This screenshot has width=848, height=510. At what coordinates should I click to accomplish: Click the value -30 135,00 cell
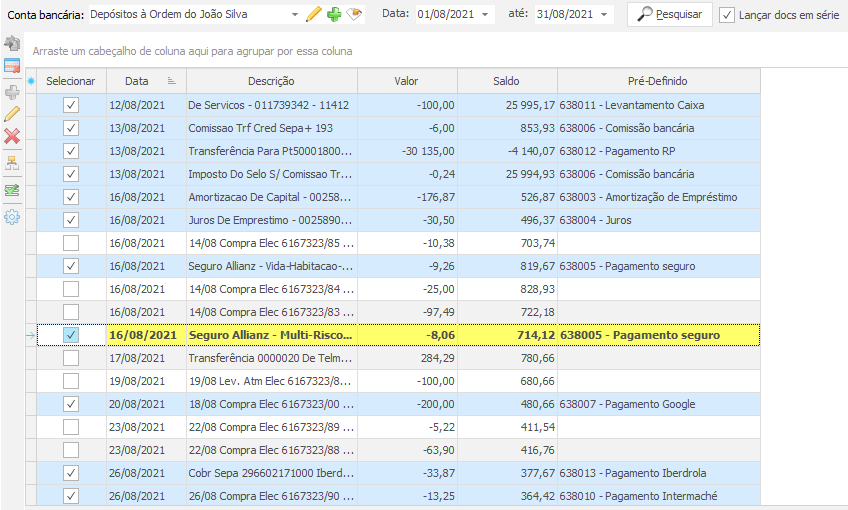[x=407, y=151]
